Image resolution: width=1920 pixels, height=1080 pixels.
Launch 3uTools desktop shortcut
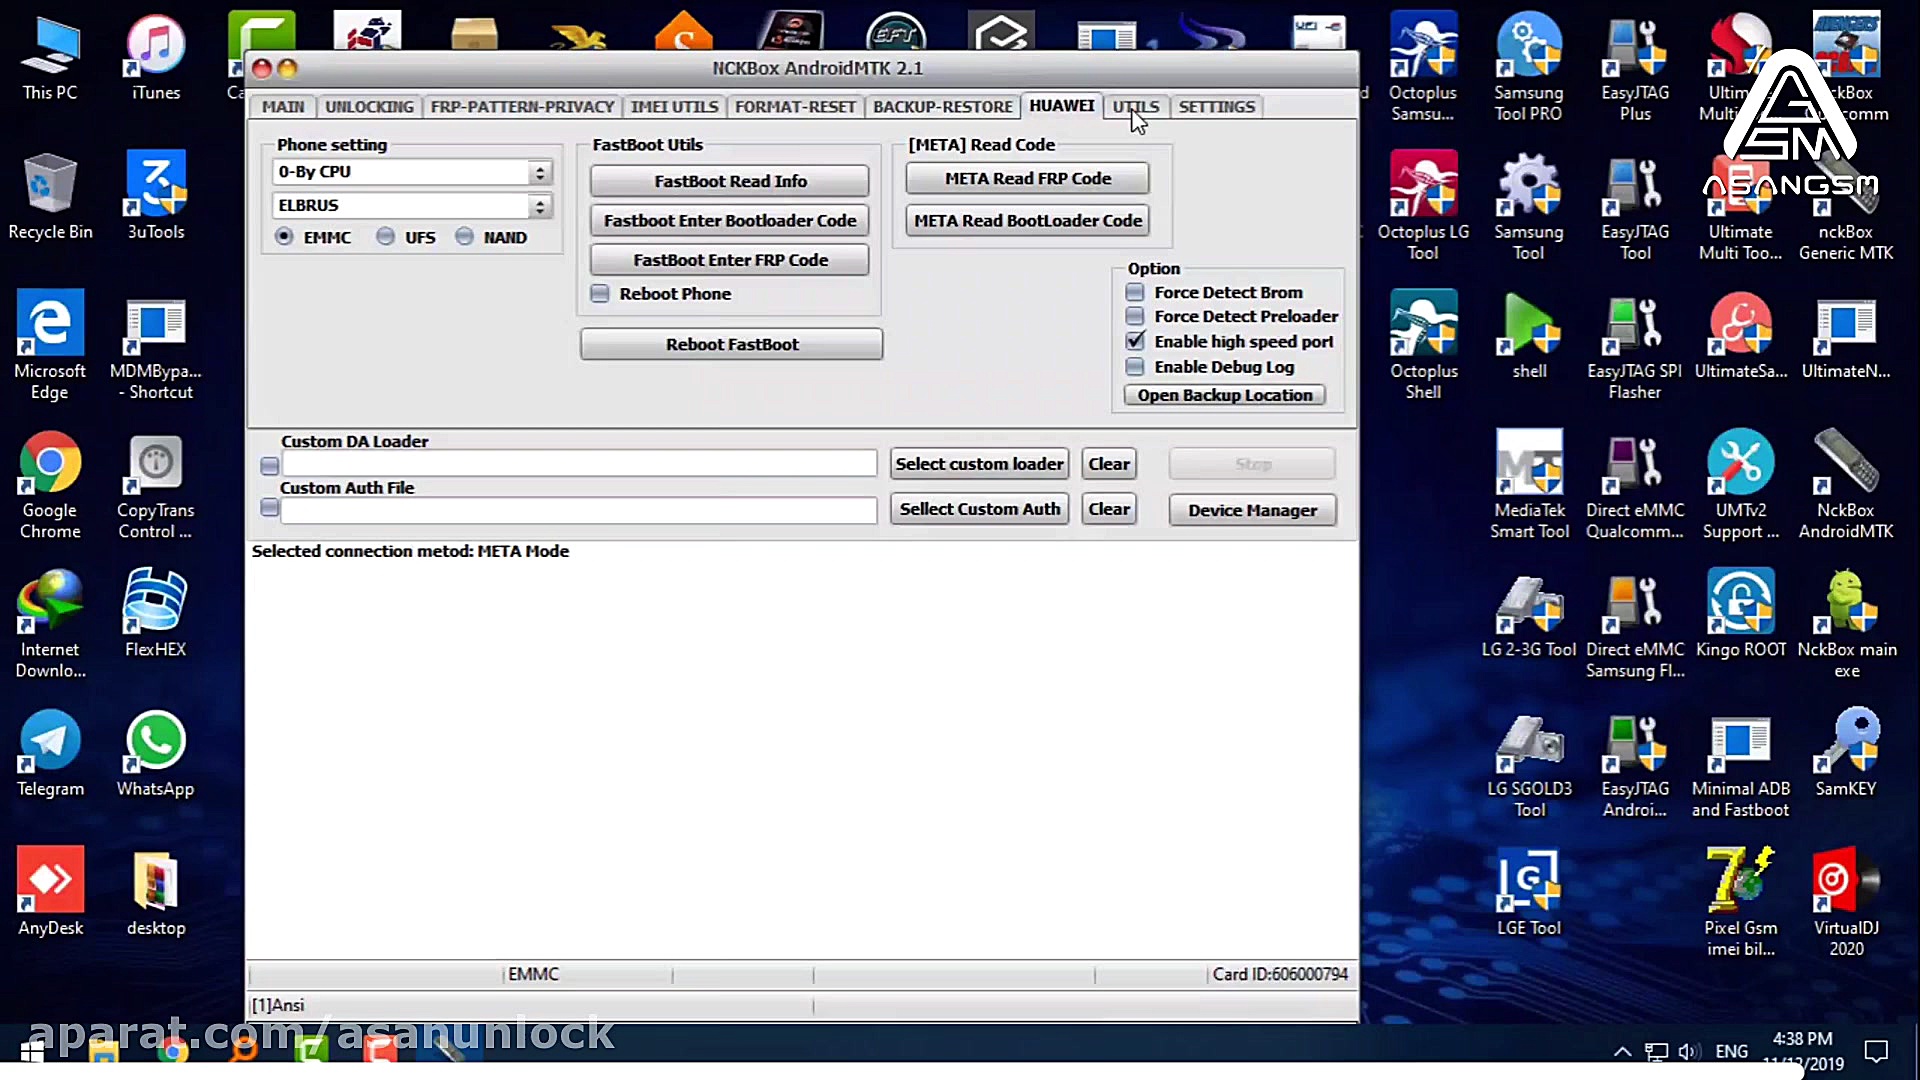click(x=156, y=197)
